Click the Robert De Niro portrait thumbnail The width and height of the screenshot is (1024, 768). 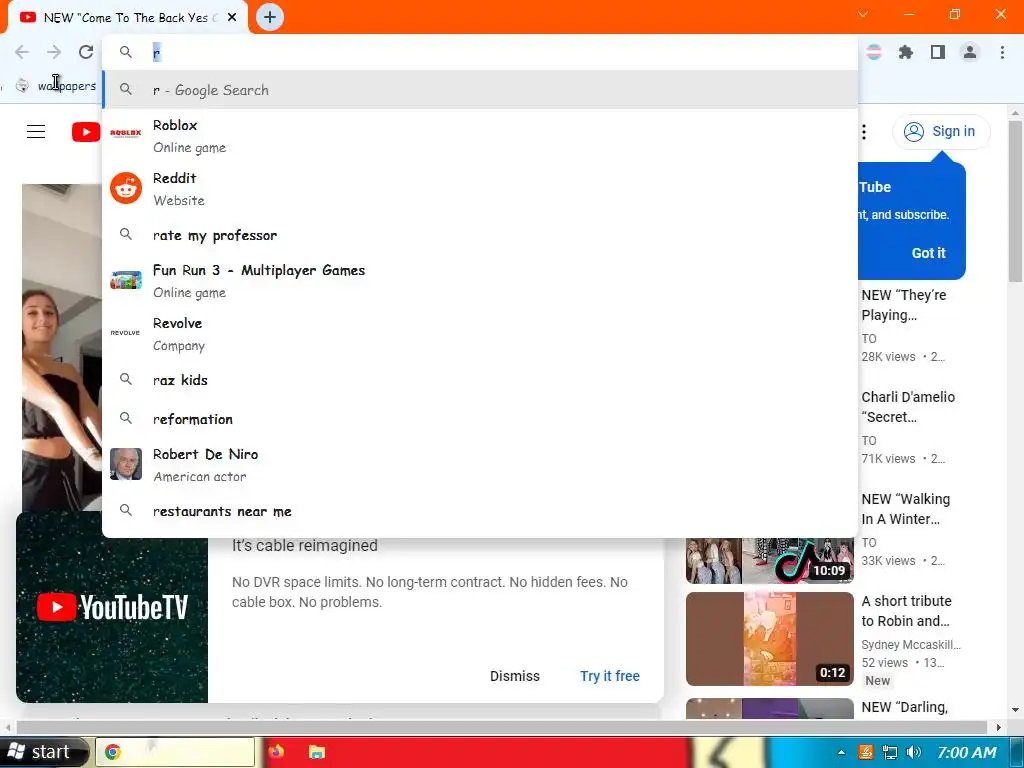[x=126, y=464]
